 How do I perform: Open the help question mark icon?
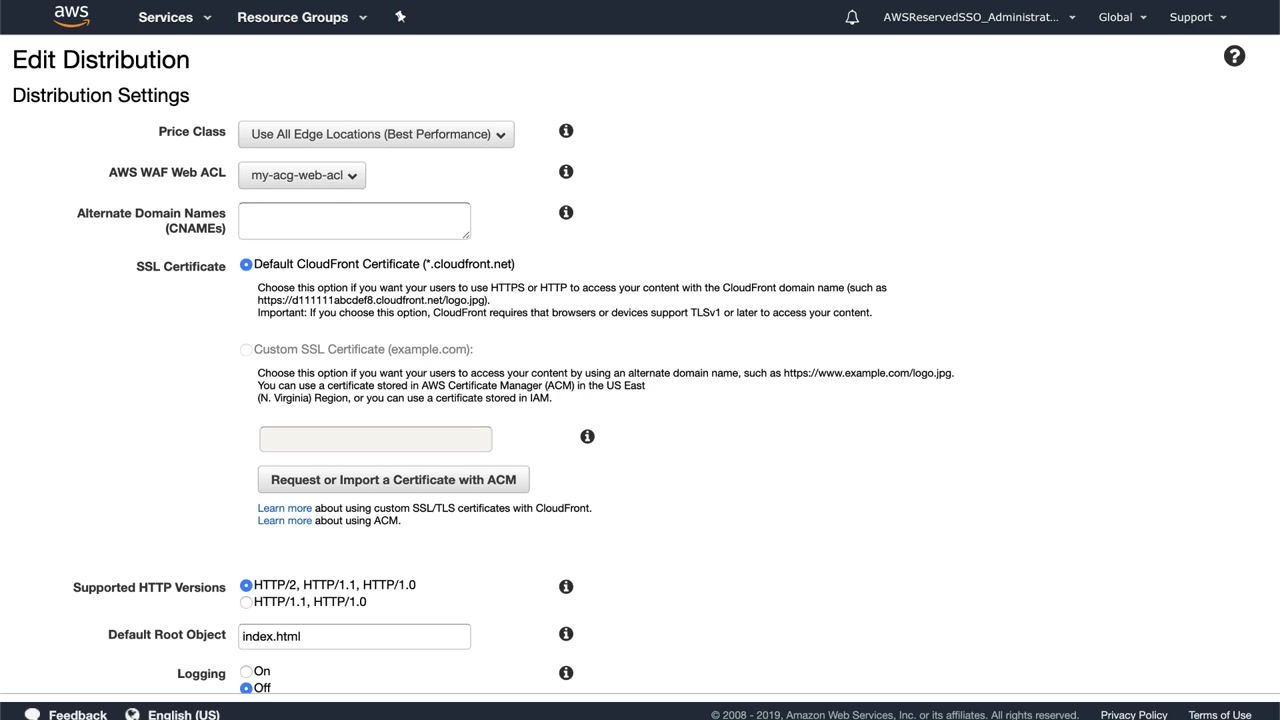click(1235, 56)
